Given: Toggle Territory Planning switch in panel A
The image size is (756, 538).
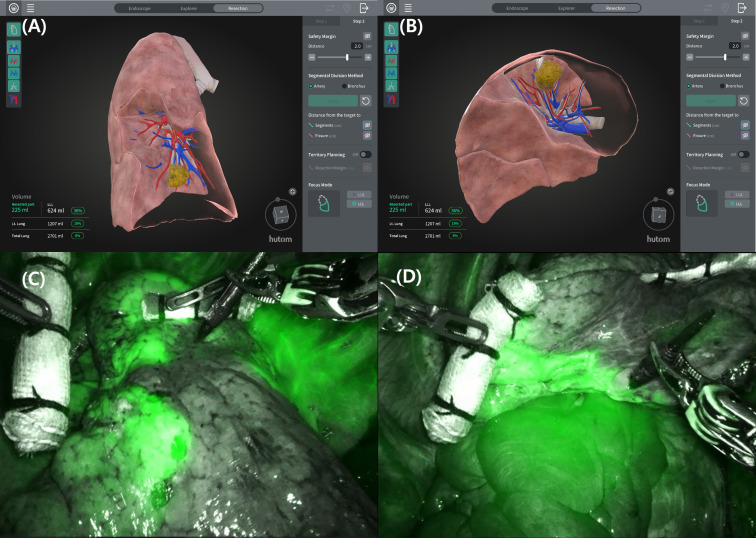Looking at the screenshot, I should click(365, 155).
